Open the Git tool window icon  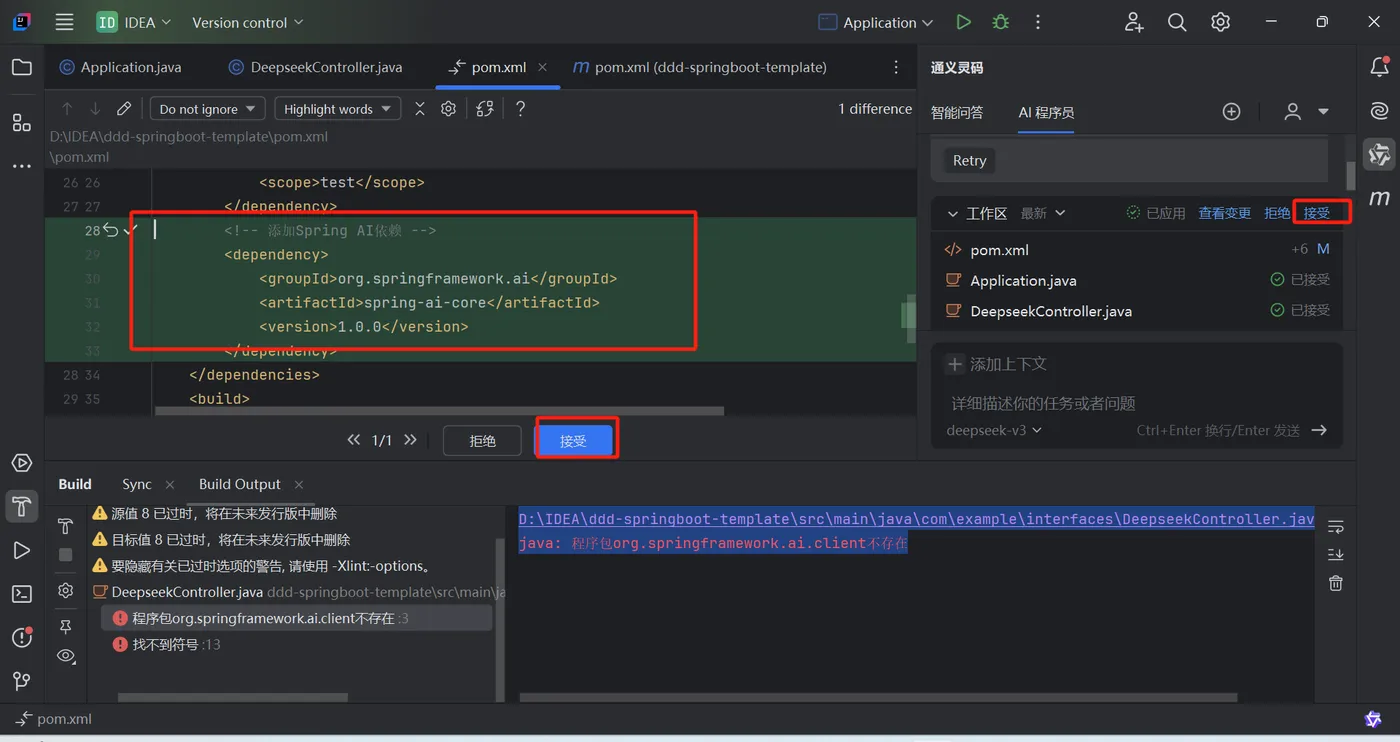click(21, 681)
